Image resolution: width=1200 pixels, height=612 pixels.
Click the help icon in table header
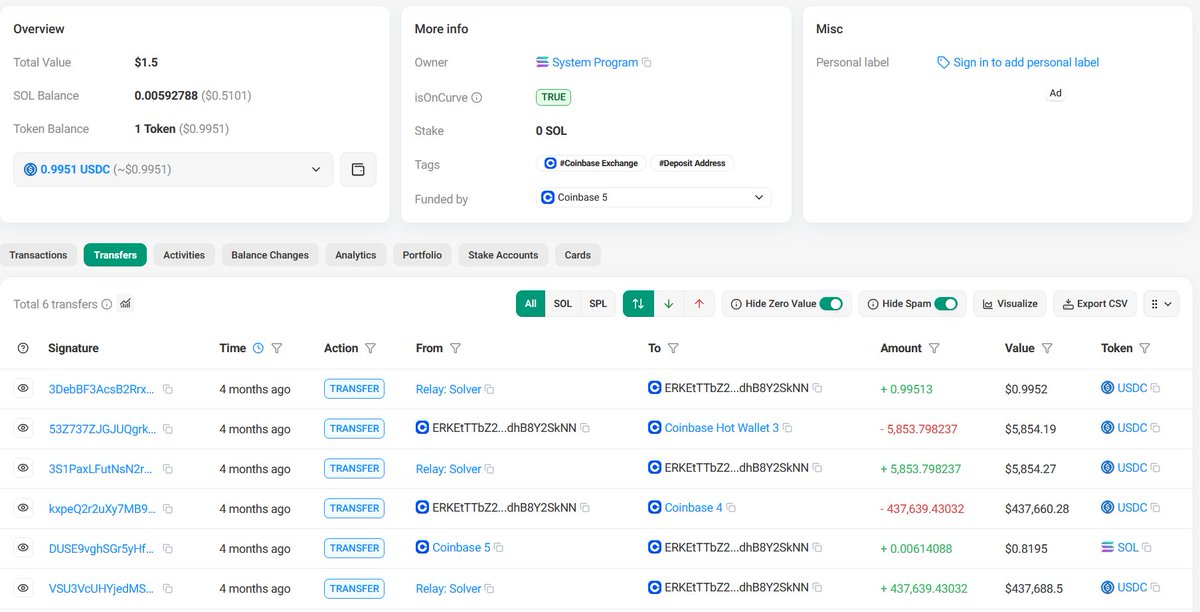point(23,348)
